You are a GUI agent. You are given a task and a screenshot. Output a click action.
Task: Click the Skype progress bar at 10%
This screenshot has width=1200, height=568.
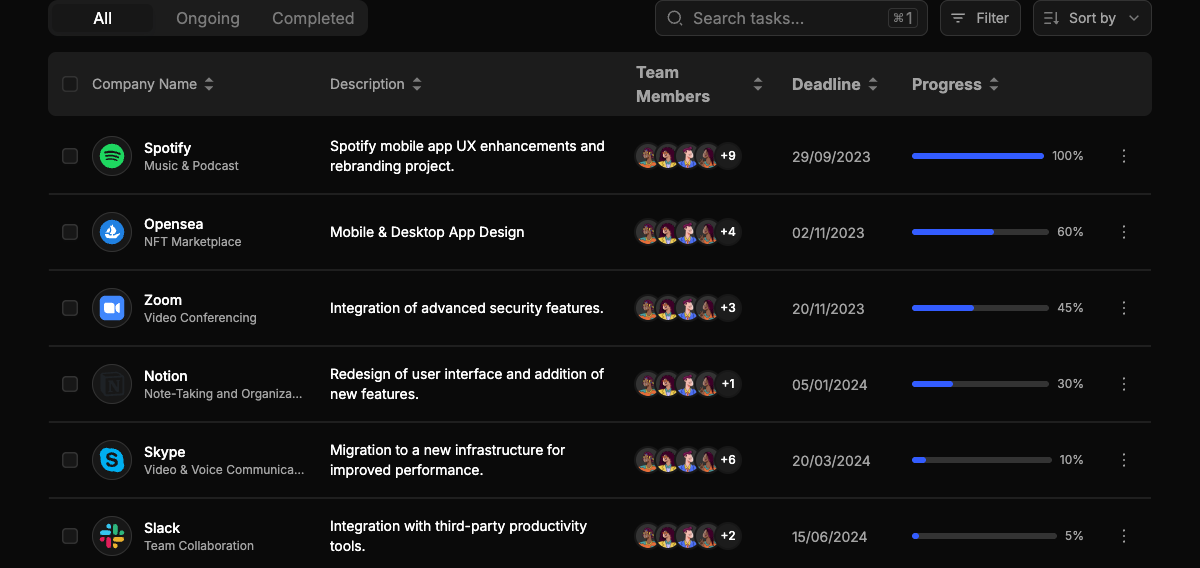coord(982,460)
